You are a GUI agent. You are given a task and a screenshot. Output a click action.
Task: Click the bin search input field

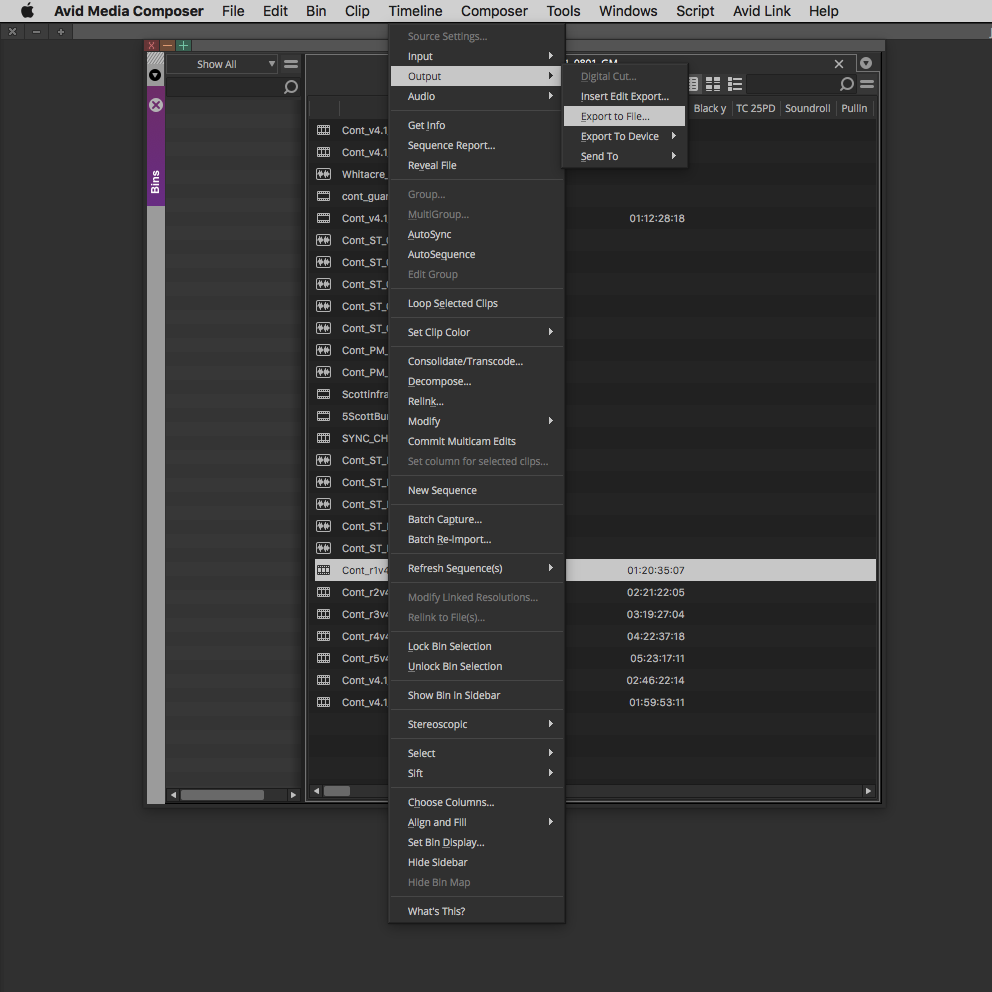793,84
